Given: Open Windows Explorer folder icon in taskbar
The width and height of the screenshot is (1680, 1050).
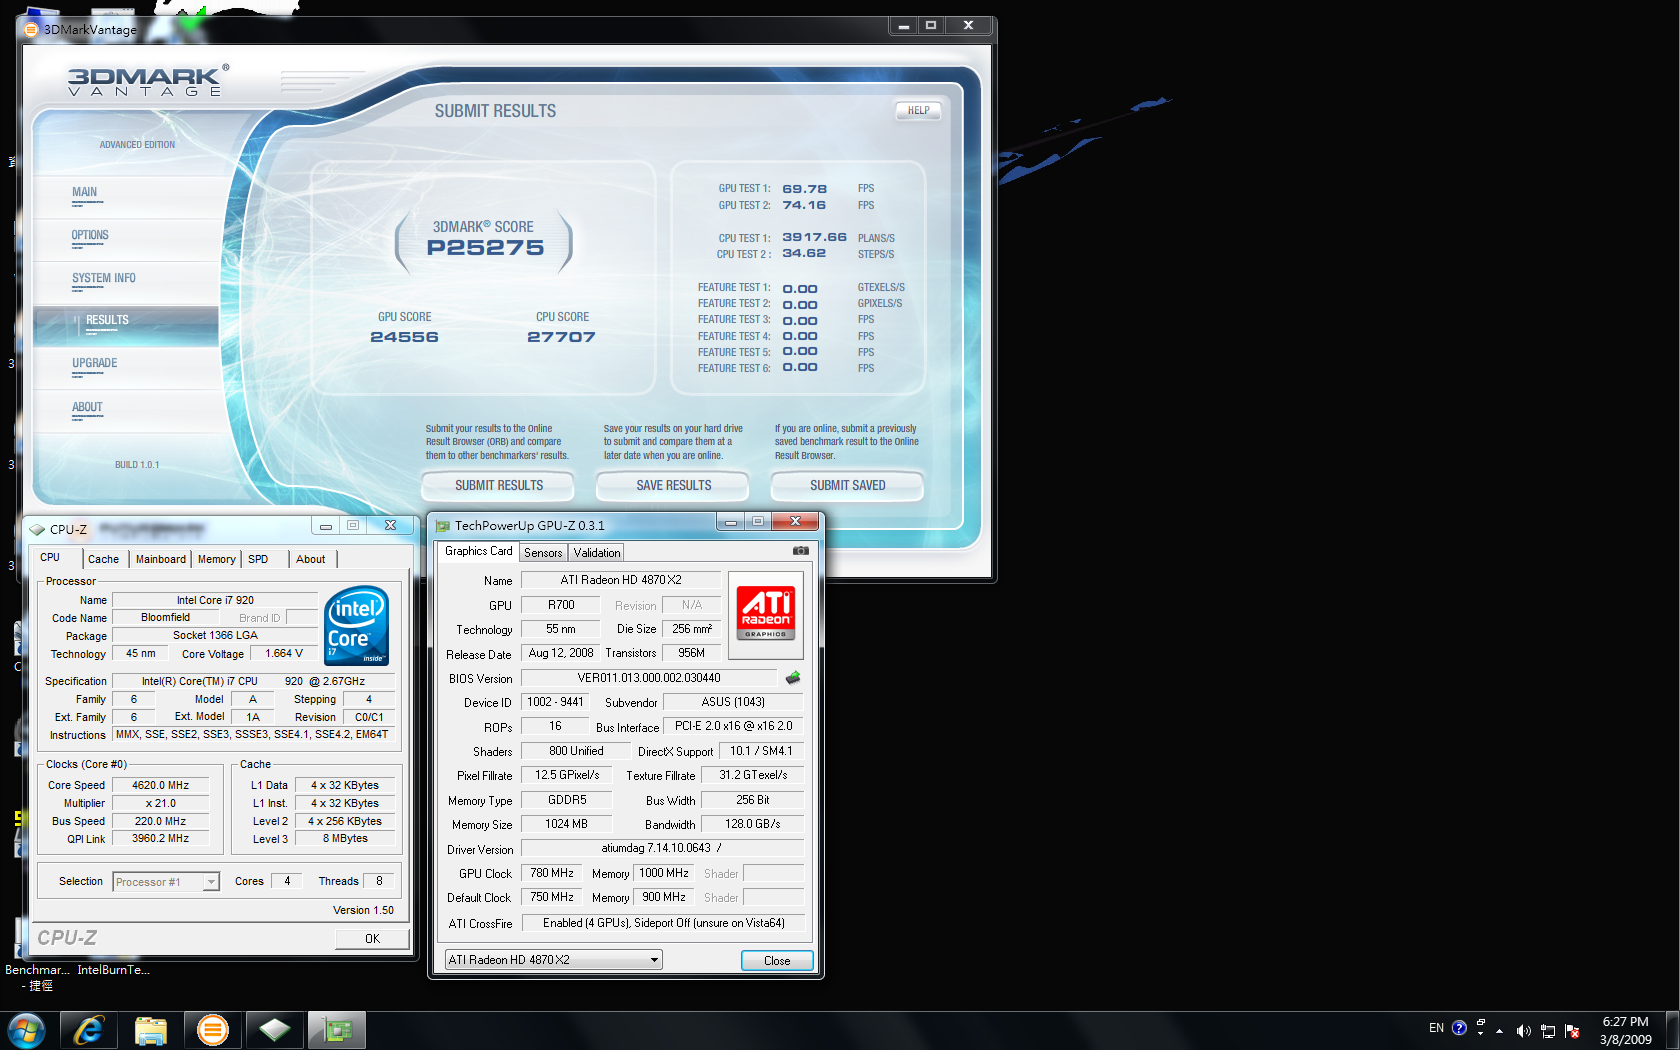Looking at the screenshot, I should pos(150,1030).
